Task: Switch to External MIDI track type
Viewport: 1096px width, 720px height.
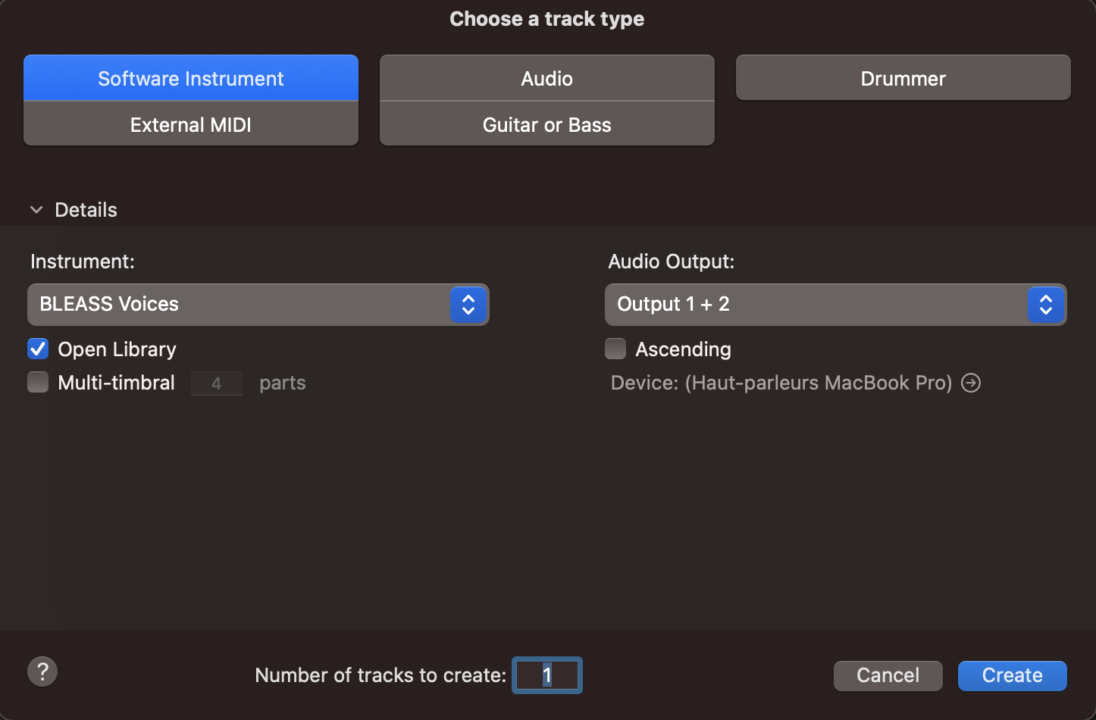Action: 190,125
